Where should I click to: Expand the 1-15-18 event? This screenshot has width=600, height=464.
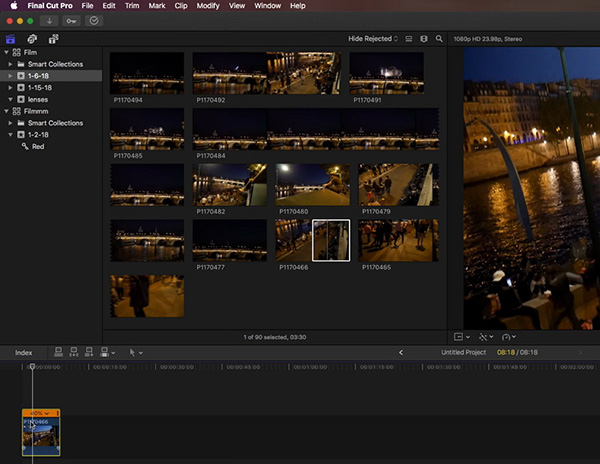pyautogui.click(x=10, y=88)
